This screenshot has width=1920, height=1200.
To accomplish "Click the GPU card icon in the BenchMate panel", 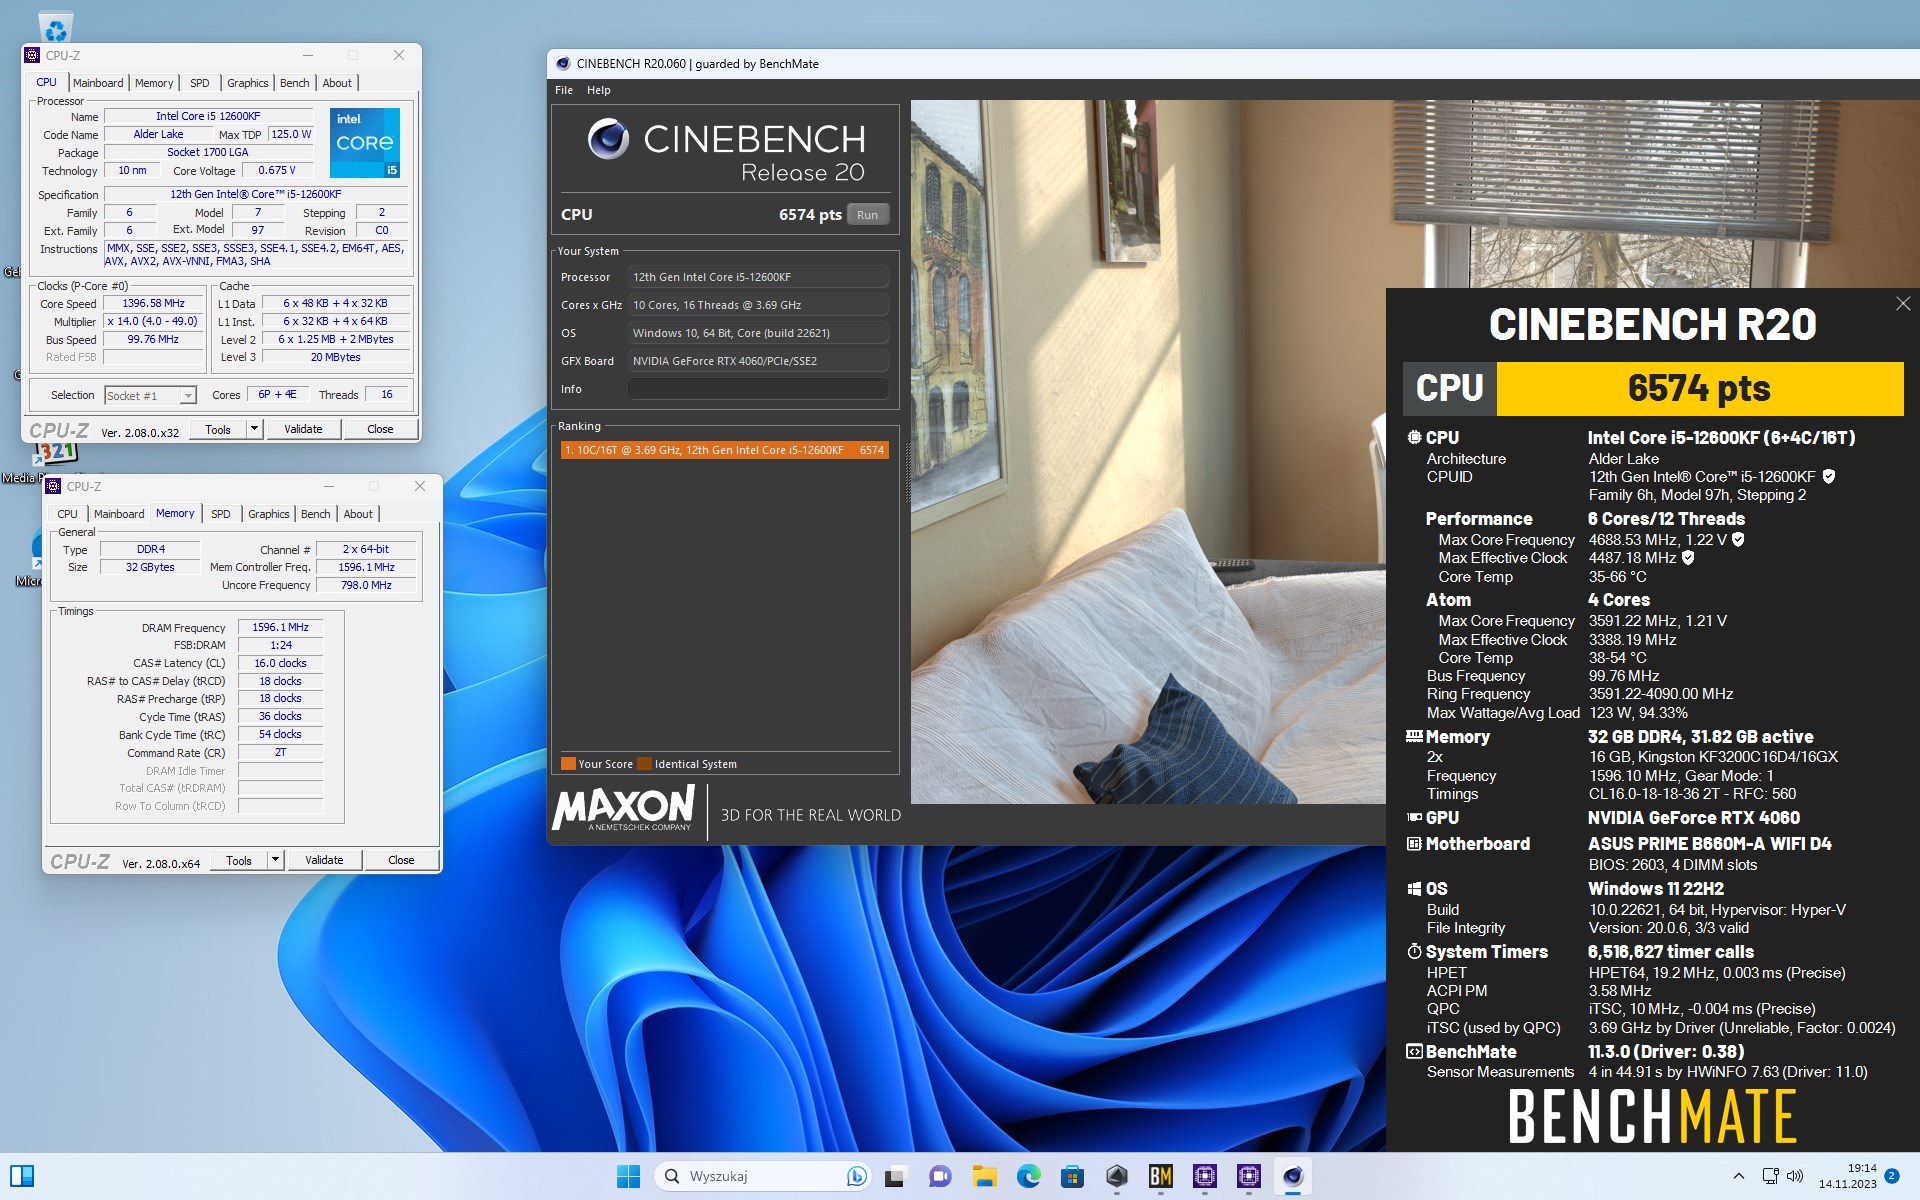I will coord(1414,817).
